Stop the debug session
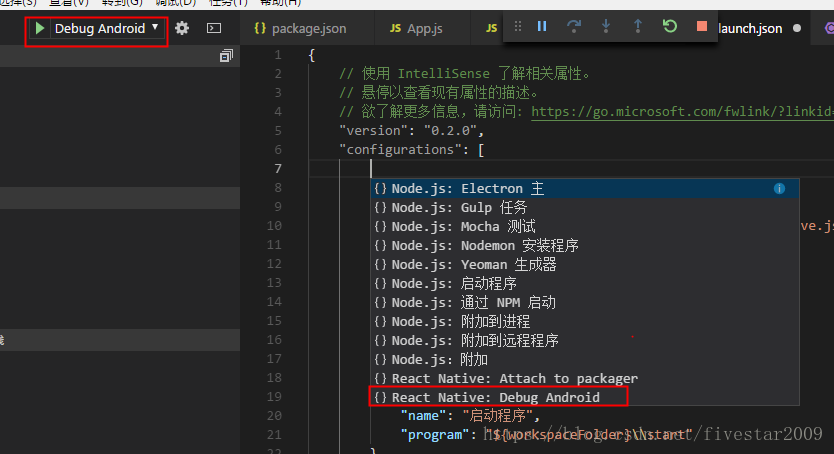This screenshot has width=834, height=454. [702, 26]
